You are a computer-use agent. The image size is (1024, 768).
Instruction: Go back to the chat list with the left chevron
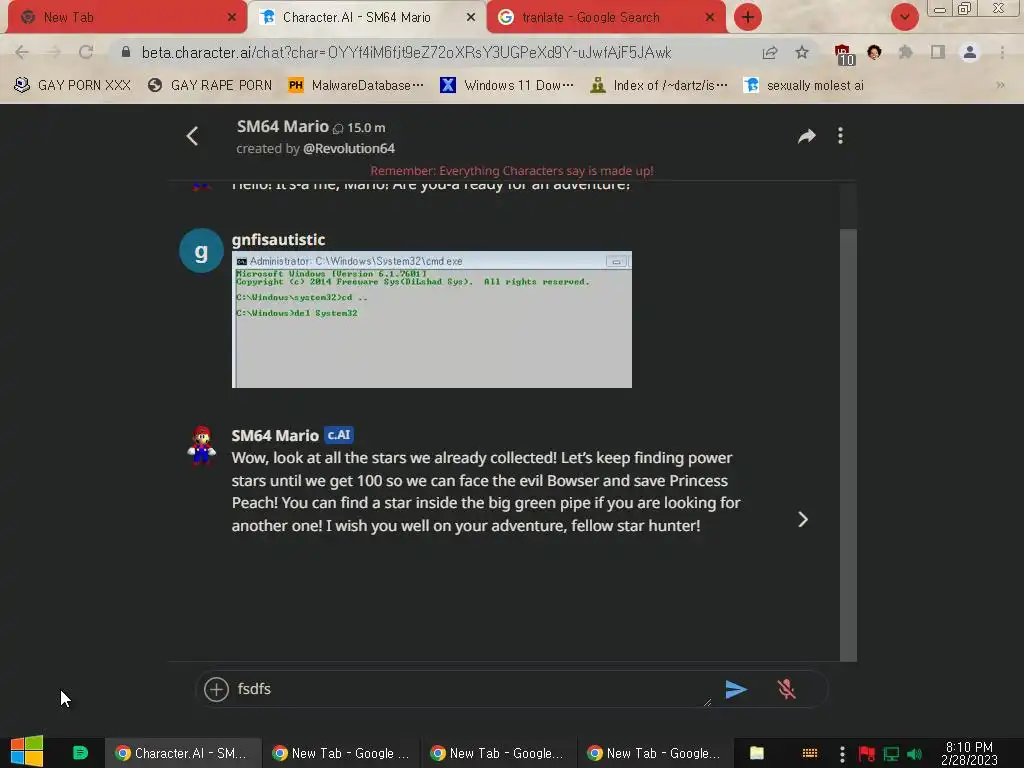pyautogui.click(x=192, y=136)
